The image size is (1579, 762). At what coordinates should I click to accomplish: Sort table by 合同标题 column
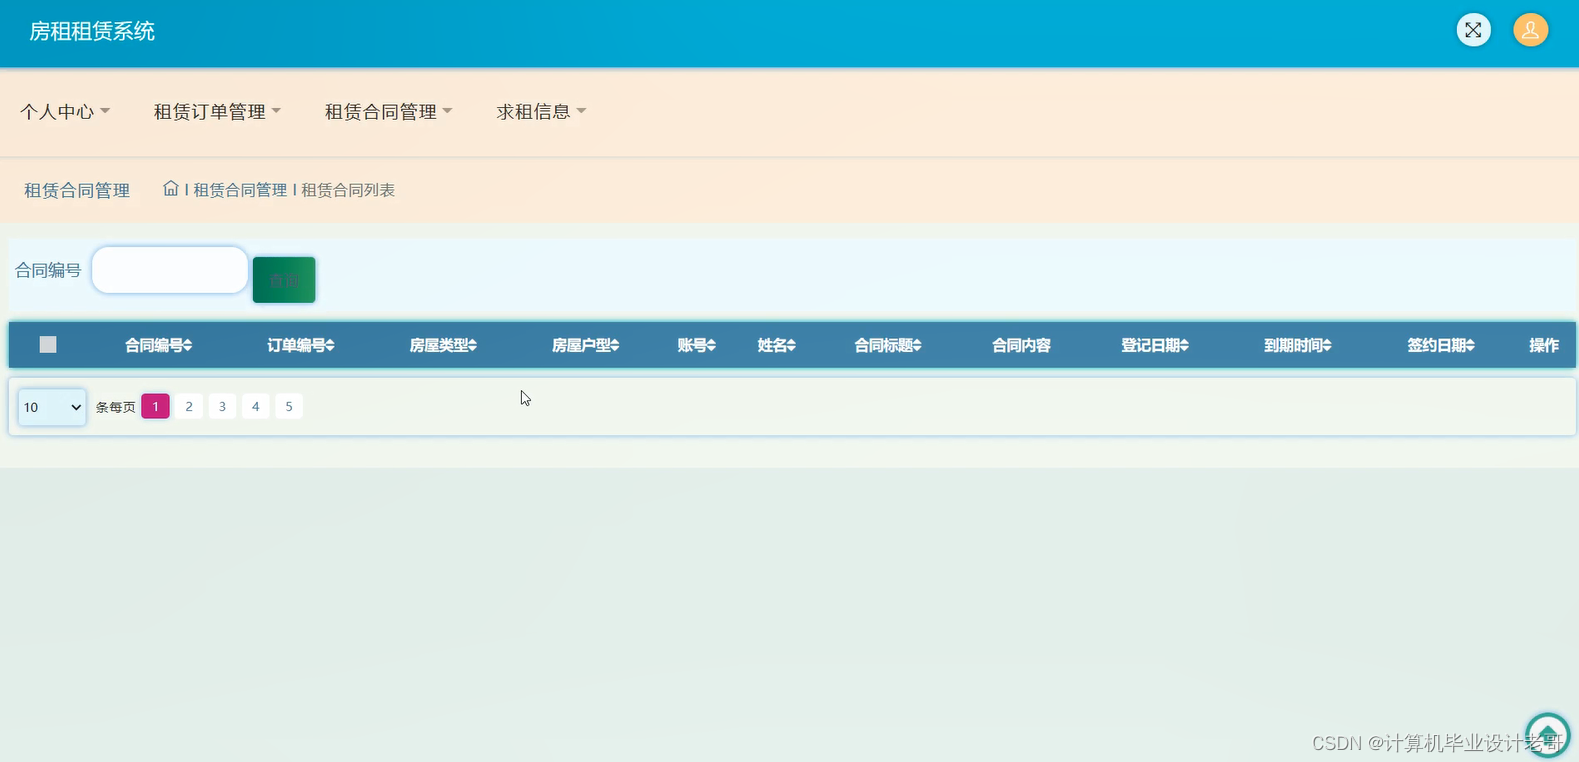887,345
